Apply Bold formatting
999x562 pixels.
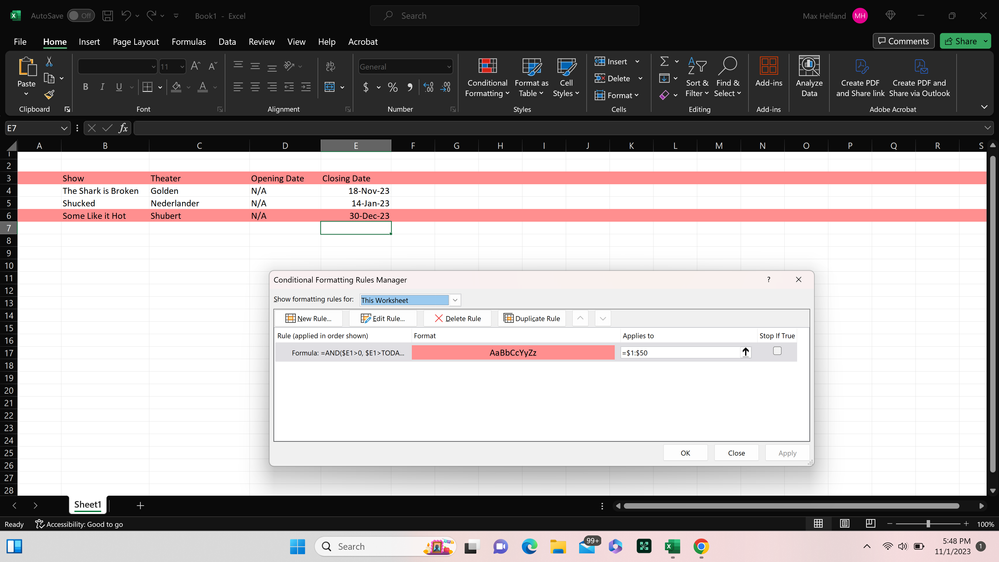tap(85, 87)
